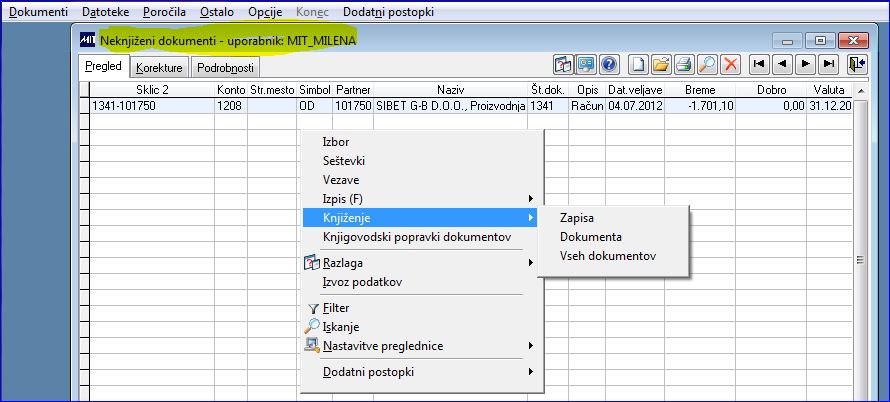Jump to last record with navigation arrow
Screen dimensions: 890x402
(829, 65)
